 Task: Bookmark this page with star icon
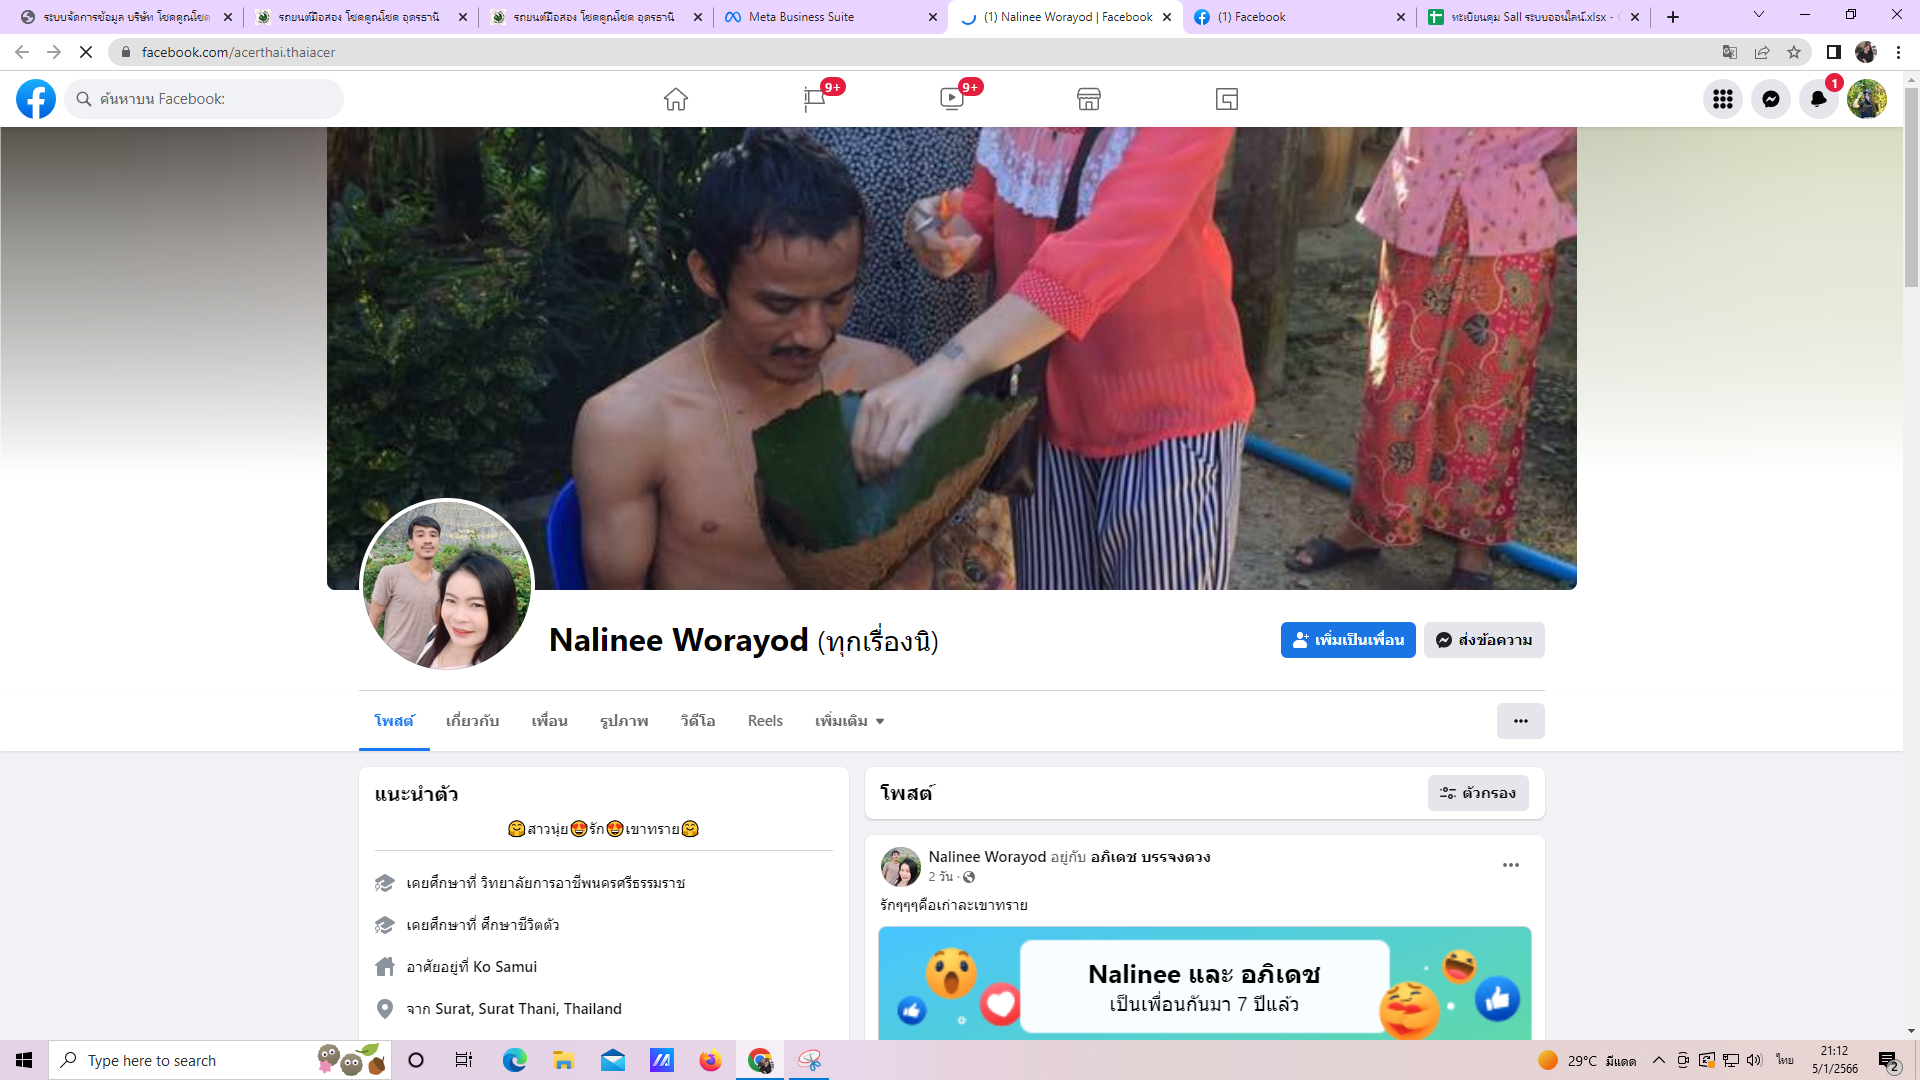click(1794, 52)
